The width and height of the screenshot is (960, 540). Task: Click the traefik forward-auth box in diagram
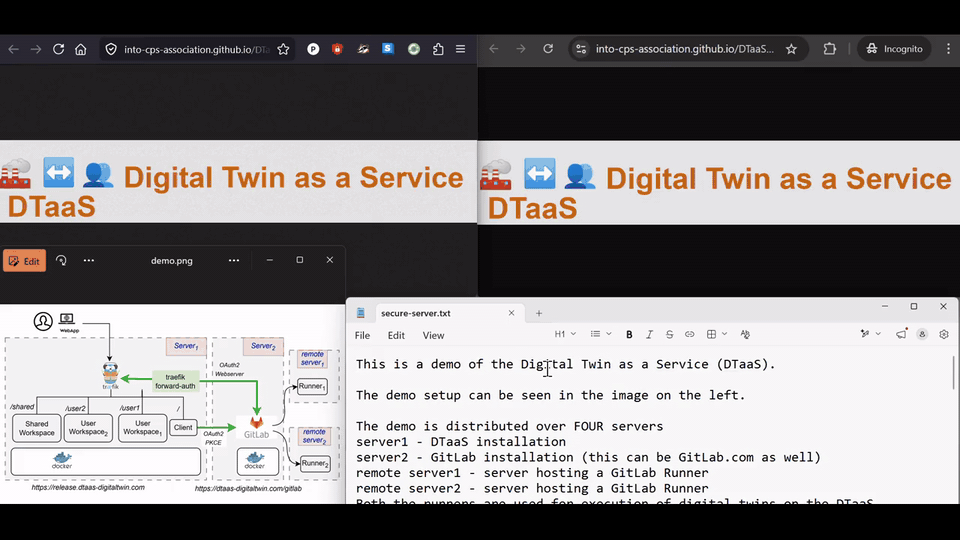tap(175, 381)
